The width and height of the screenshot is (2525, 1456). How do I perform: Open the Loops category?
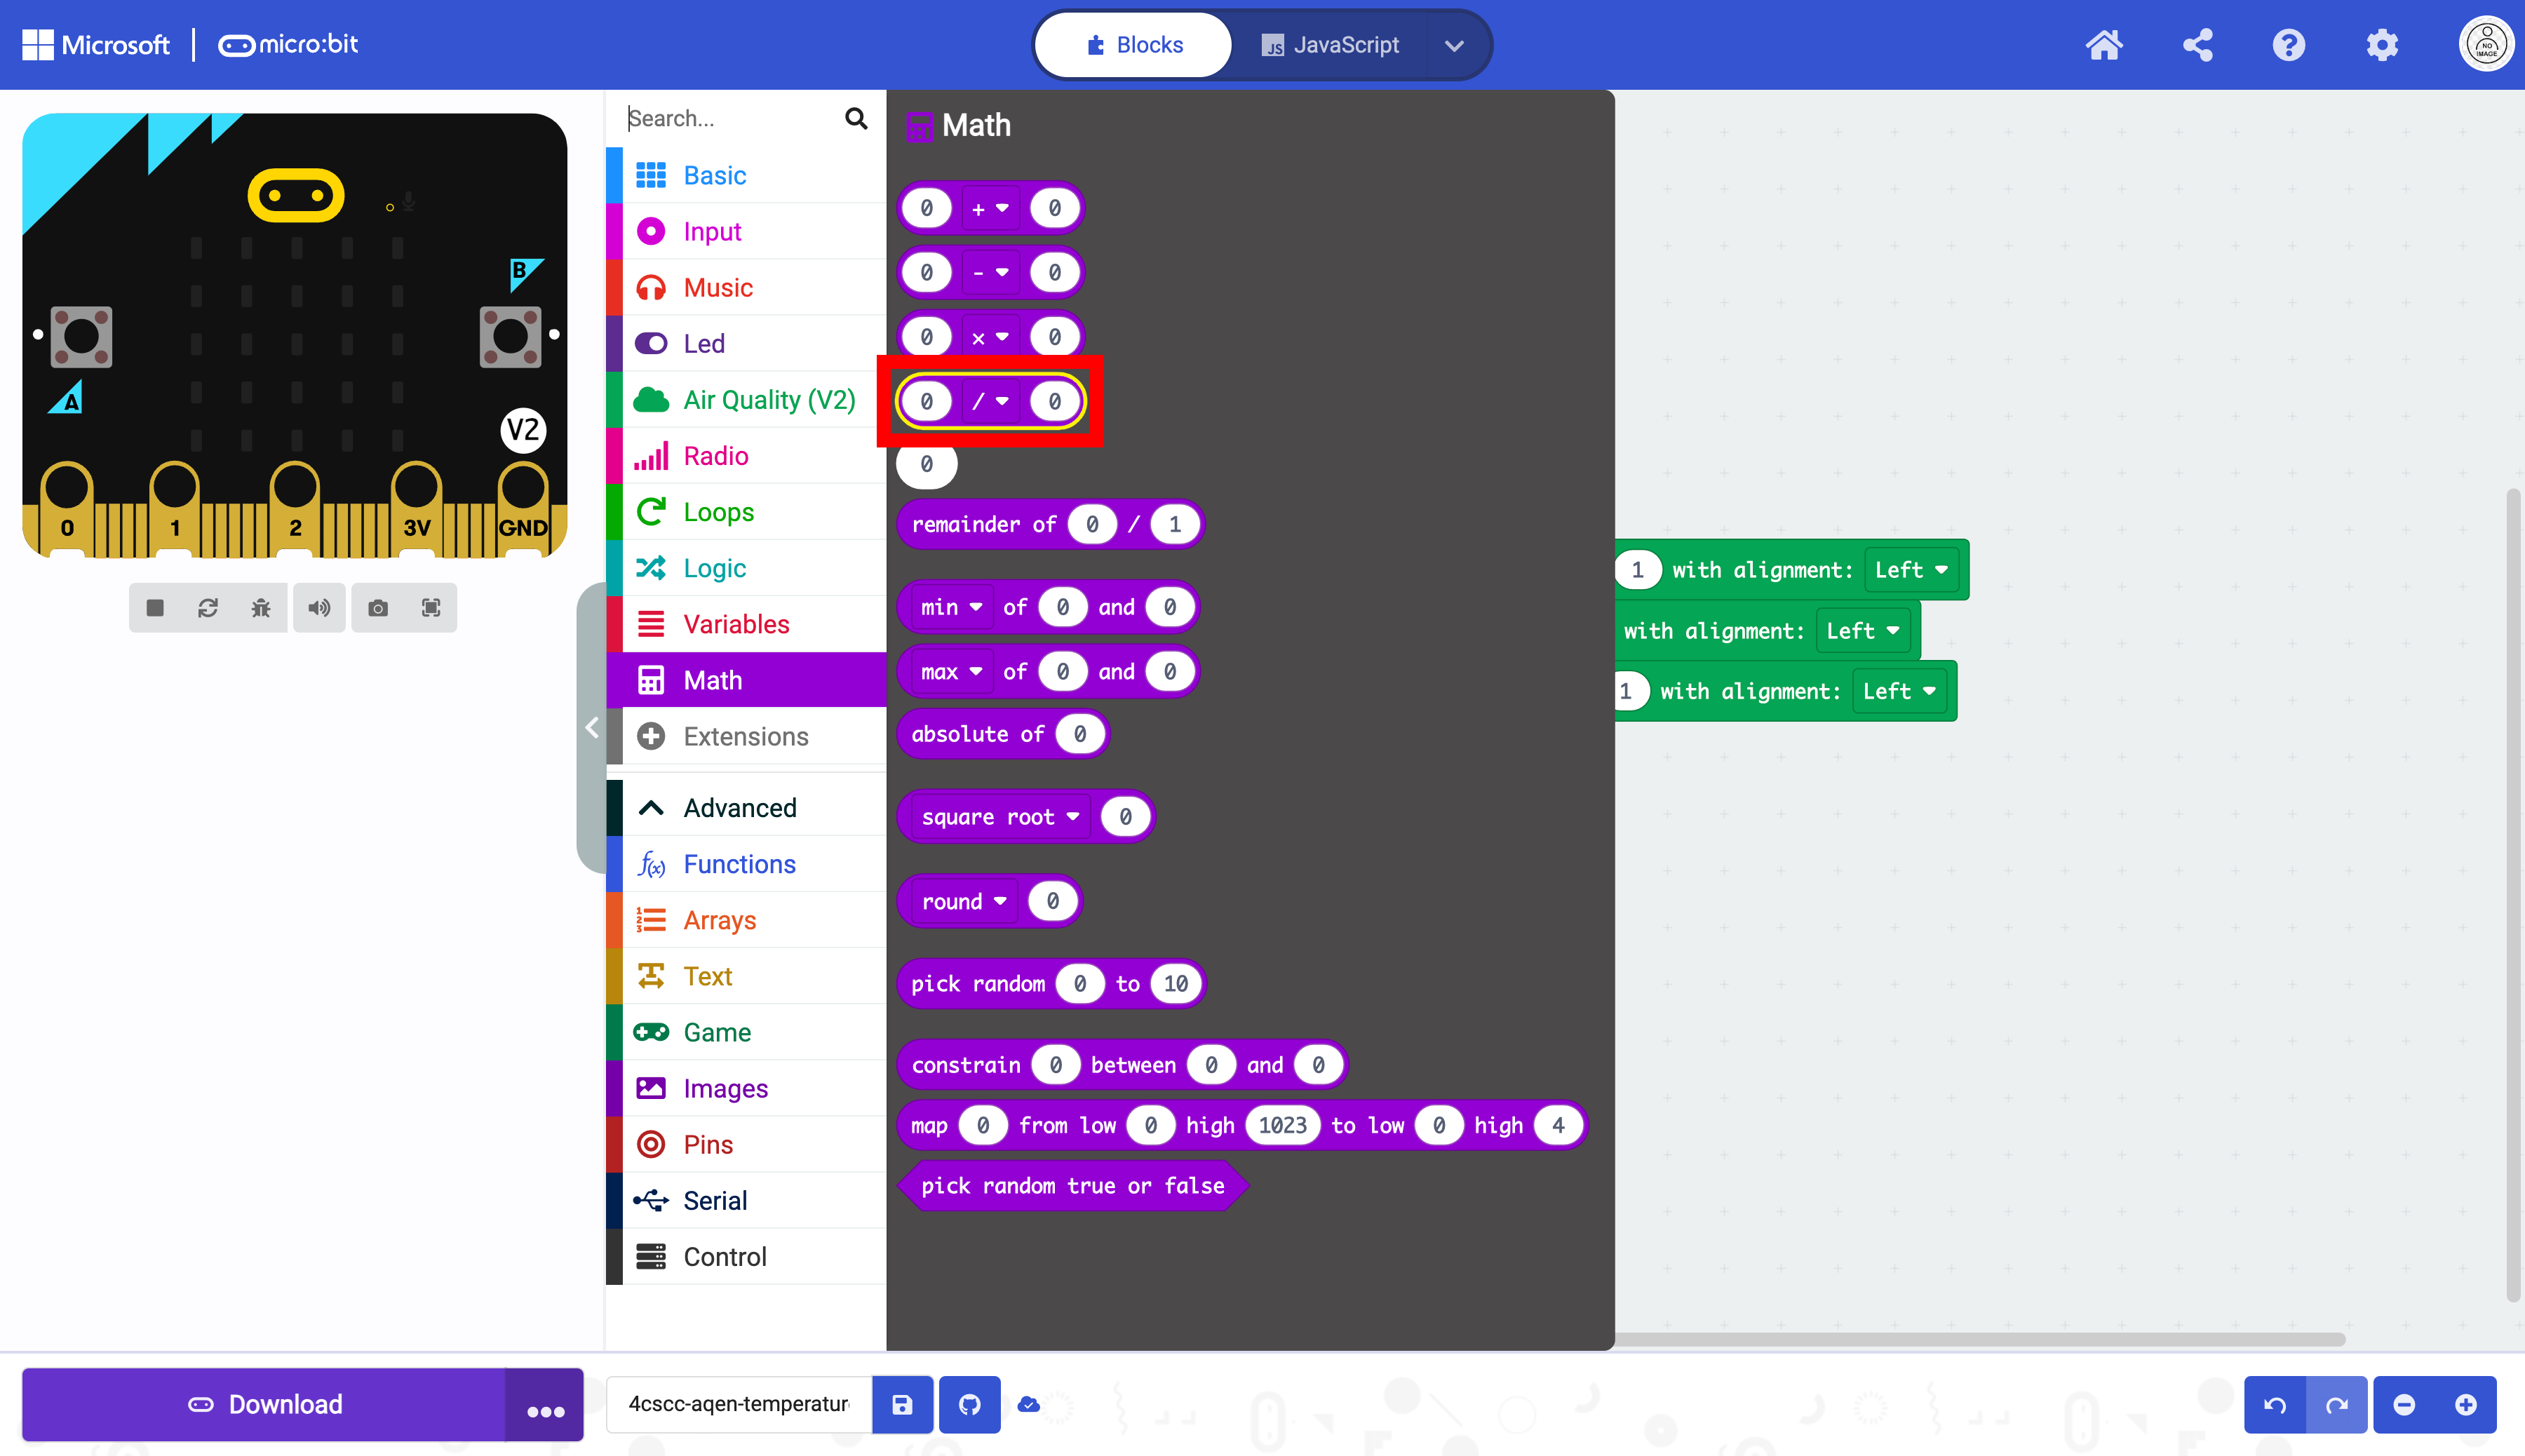click(746, 512)
